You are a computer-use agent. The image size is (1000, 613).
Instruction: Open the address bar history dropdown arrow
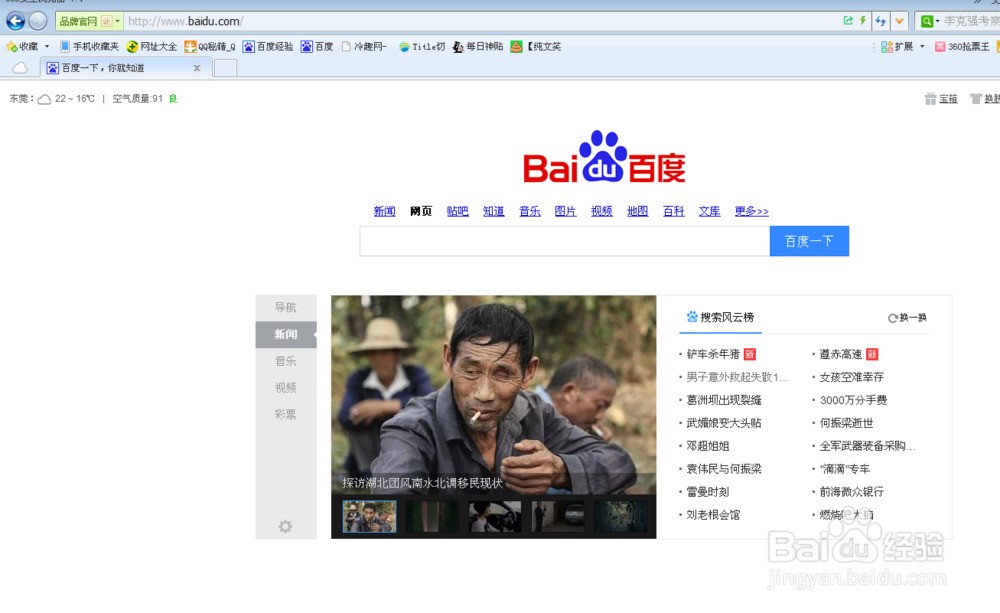pos(899,21)
